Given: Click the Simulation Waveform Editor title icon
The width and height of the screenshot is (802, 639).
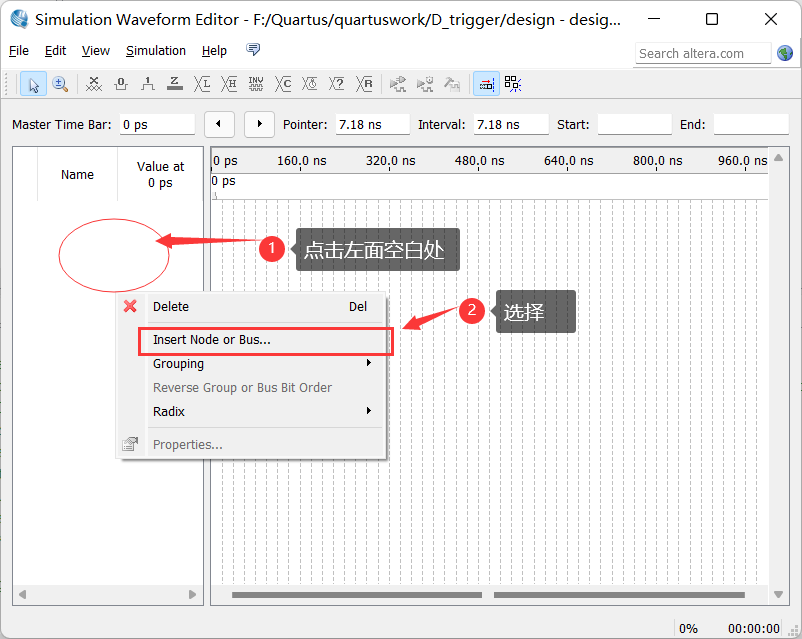Looking at the screenshot, I should [x=19, y=19].
